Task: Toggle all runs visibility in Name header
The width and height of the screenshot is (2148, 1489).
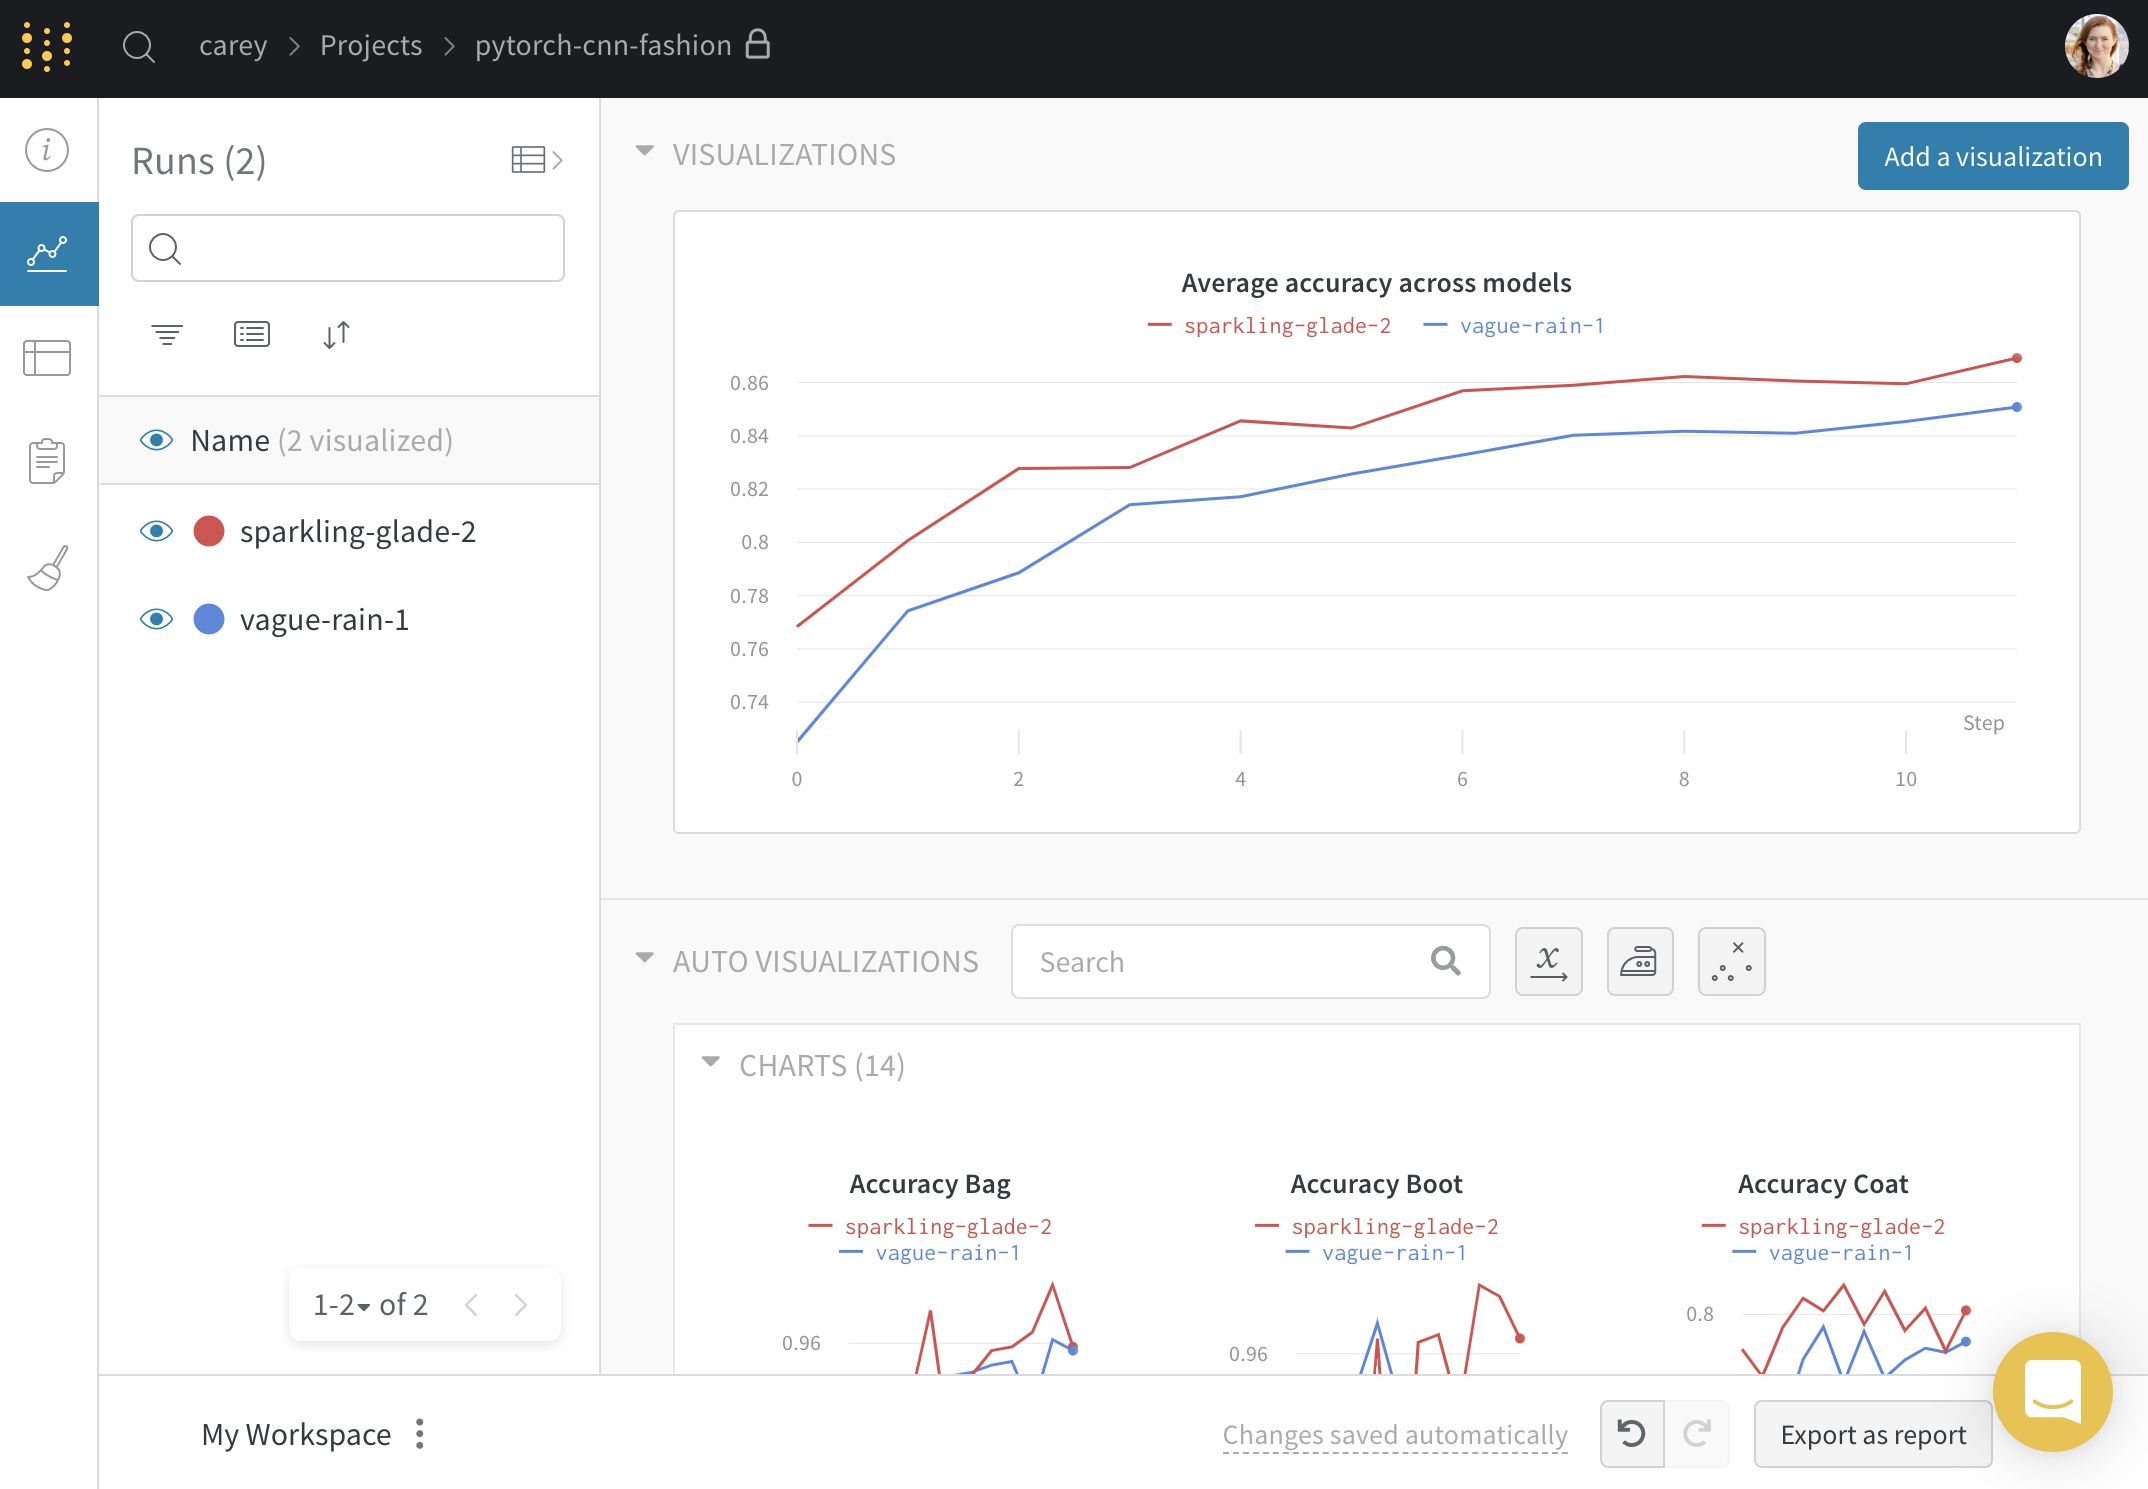Action: tap(156, 440)
